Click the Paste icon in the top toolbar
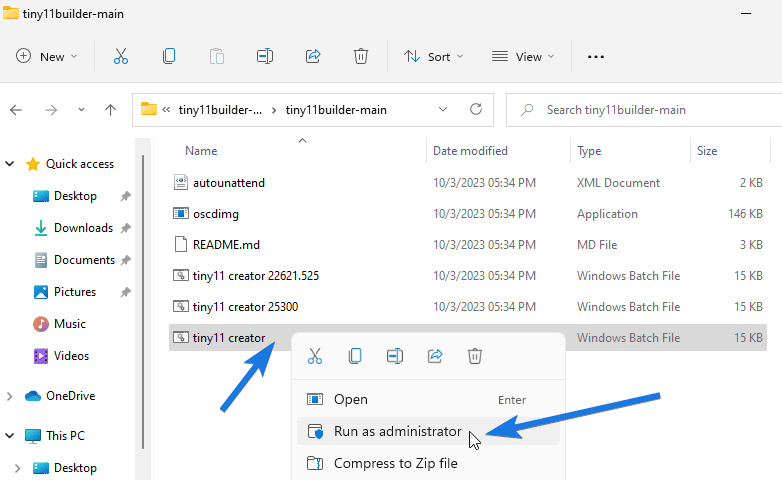782x480 pixels. pos(216,56)
